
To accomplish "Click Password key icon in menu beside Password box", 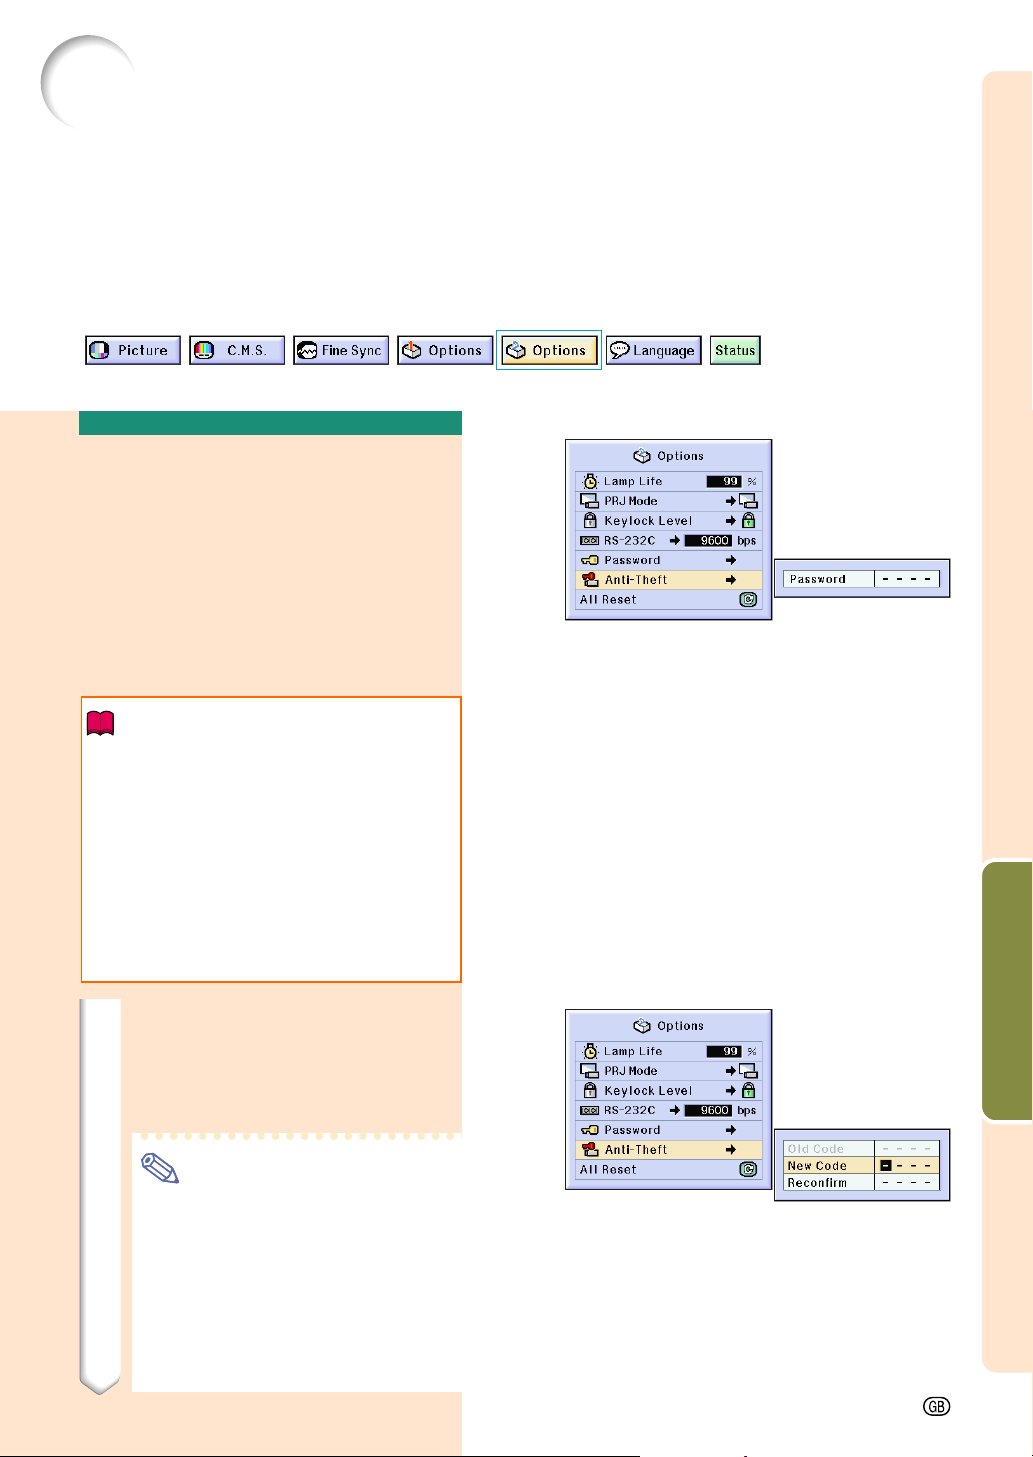I will (589, 560).
